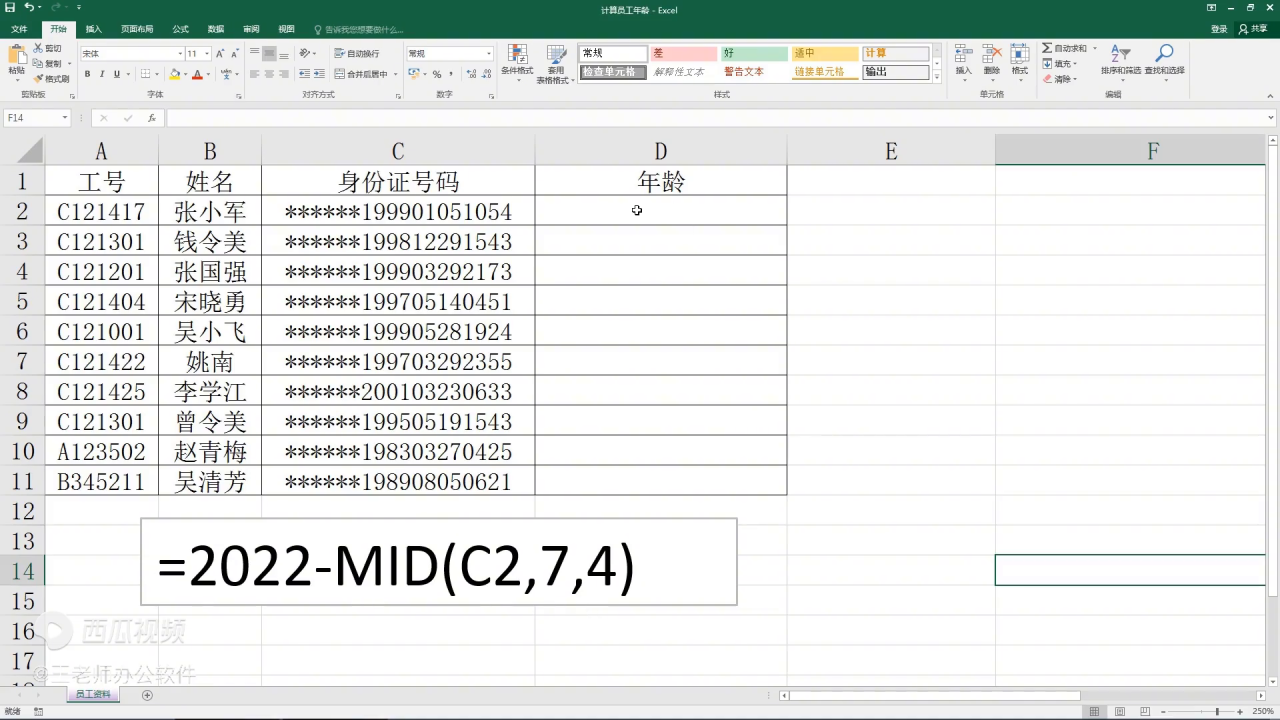The width and height of the screenshot is (1280, 720).
Task: Click the comma style icon
Action: tap(450, 74)
